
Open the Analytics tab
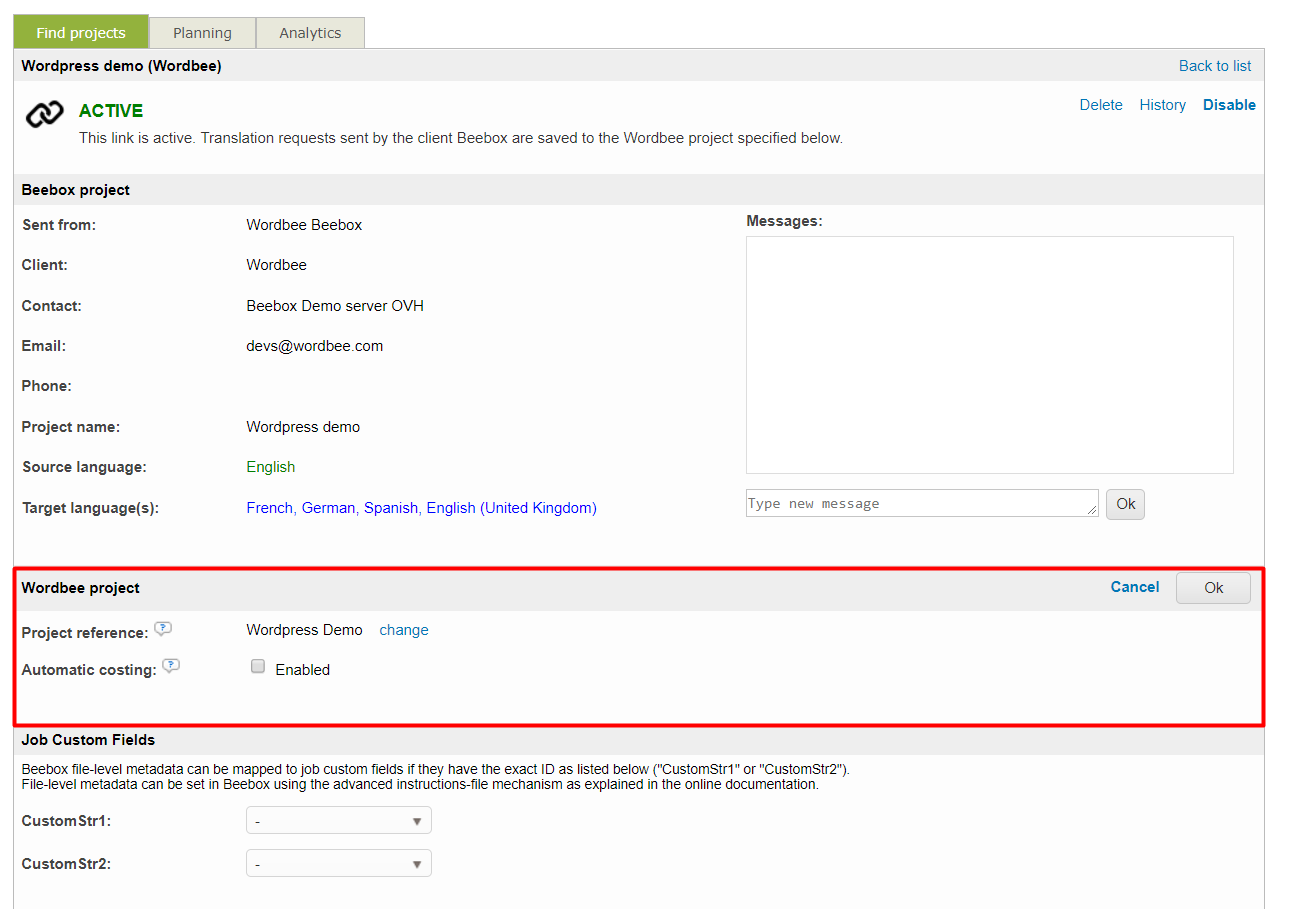(310, 33)
